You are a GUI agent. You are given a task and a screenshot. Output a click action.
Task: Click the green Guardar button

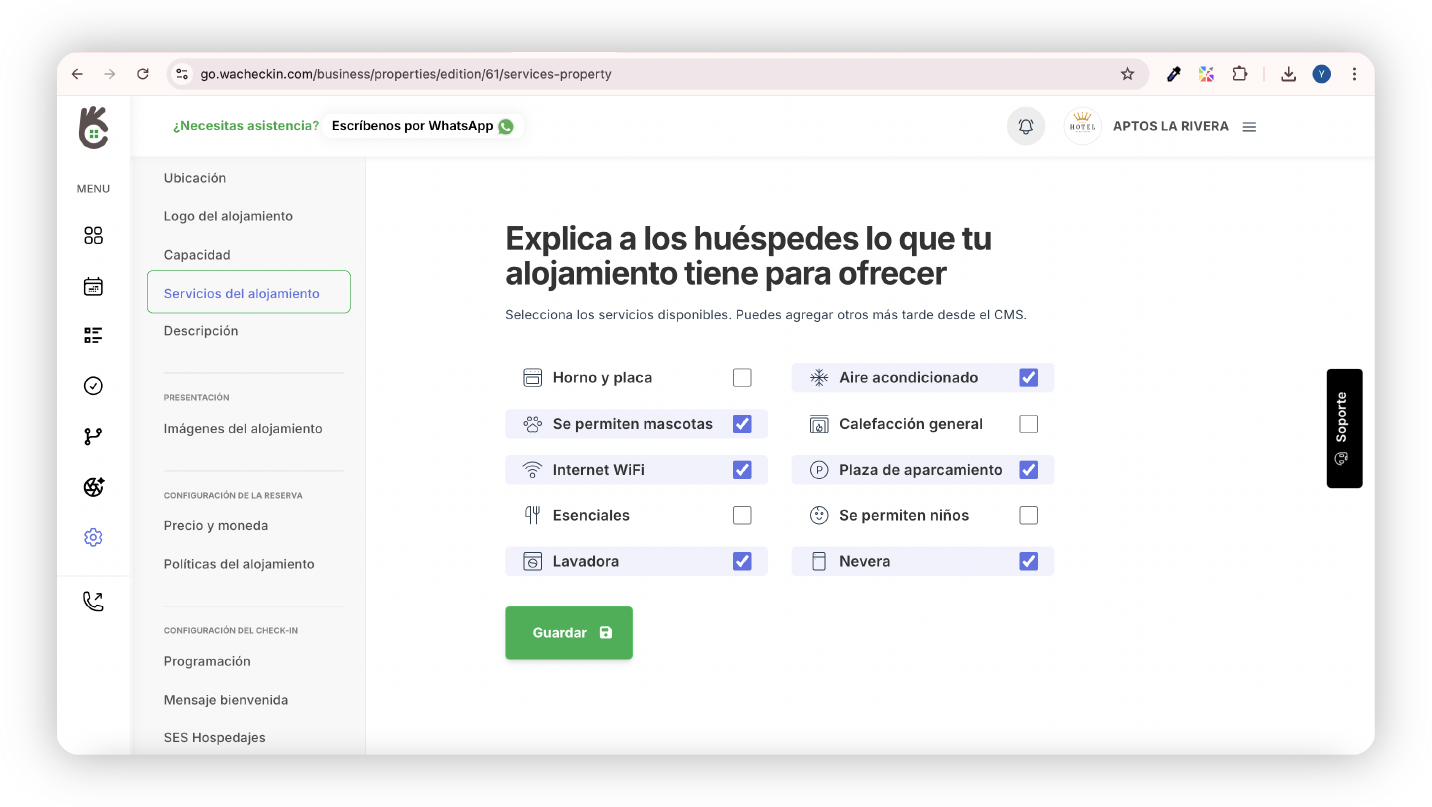(568, 633)
